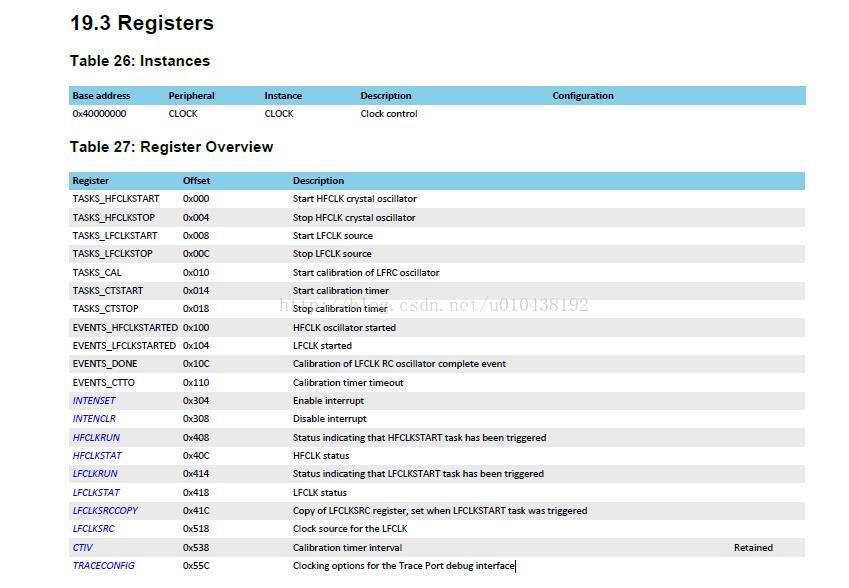Follow the HFCLKRUN register link
Screen dimensions: 849x588
coord(96,437)
